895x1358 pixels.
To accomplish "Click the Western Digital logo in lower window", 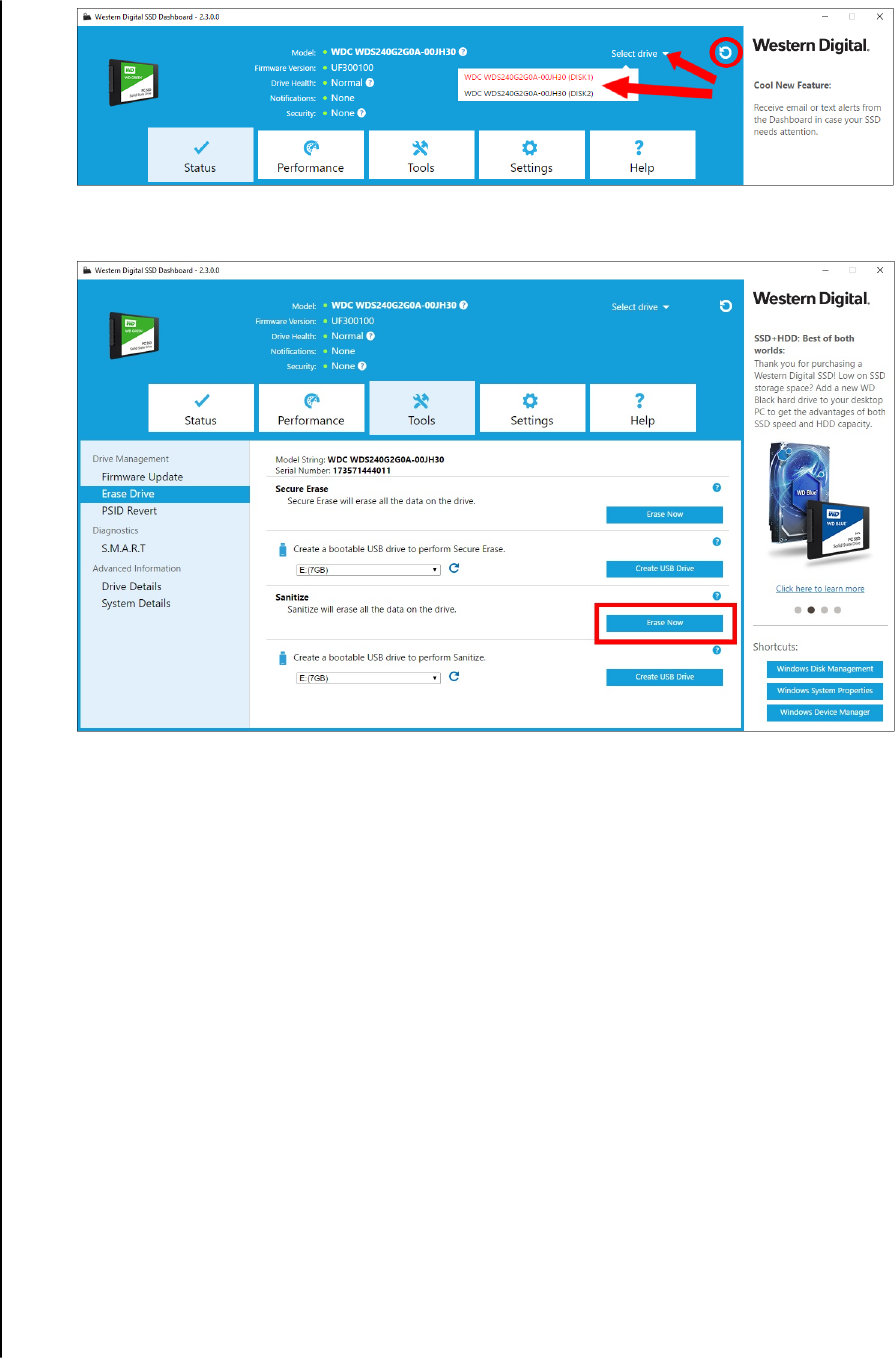I will 811,299.
